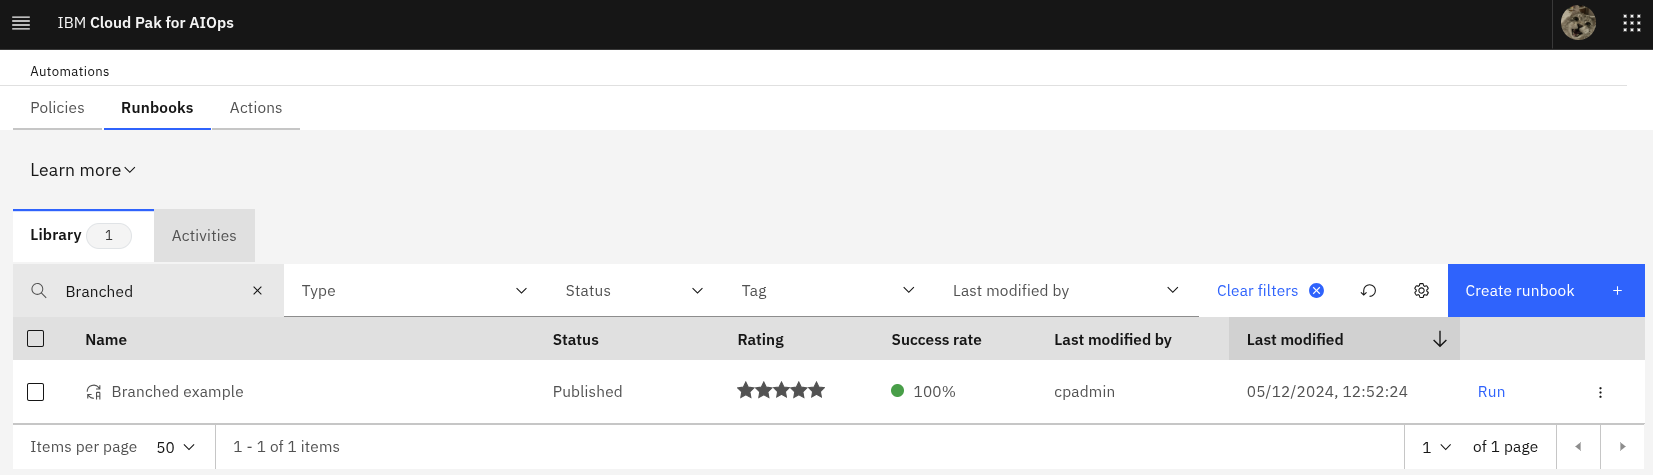Sort by Last modified column
This screenshot has width=1653, height=475.
1344,340
